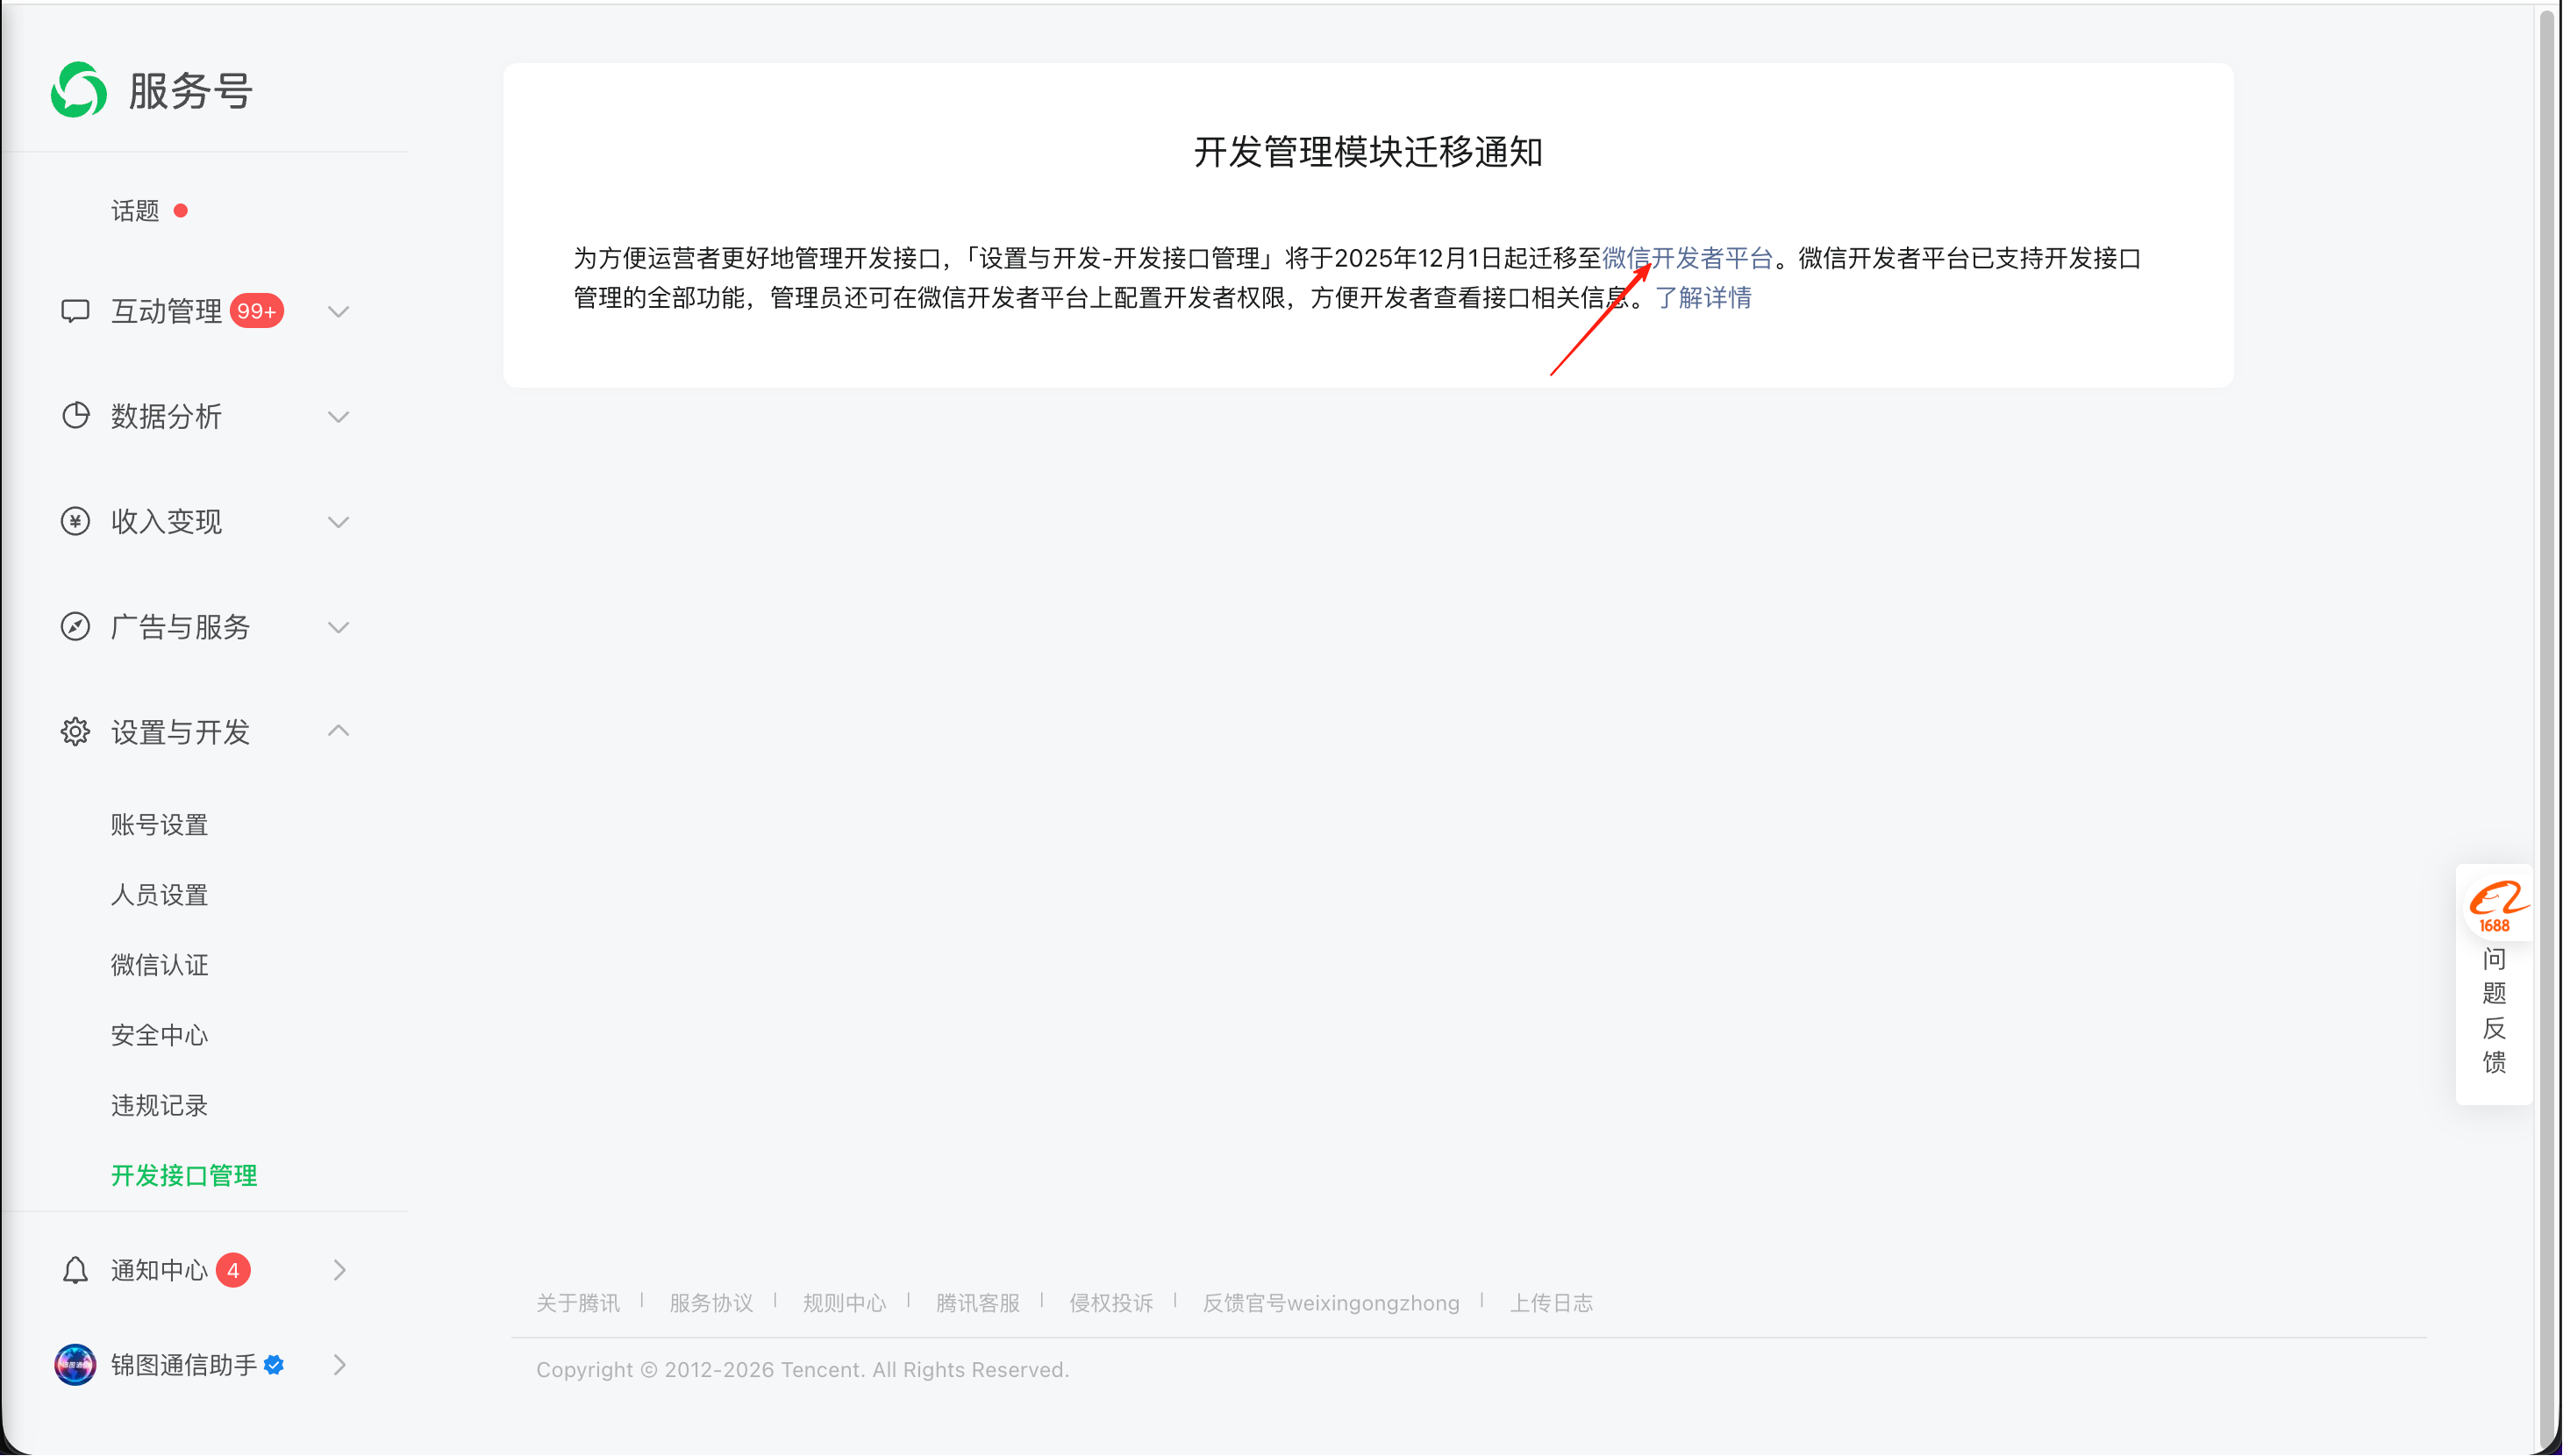Open 通知中心 arrow

click(x=340, y=1270)
